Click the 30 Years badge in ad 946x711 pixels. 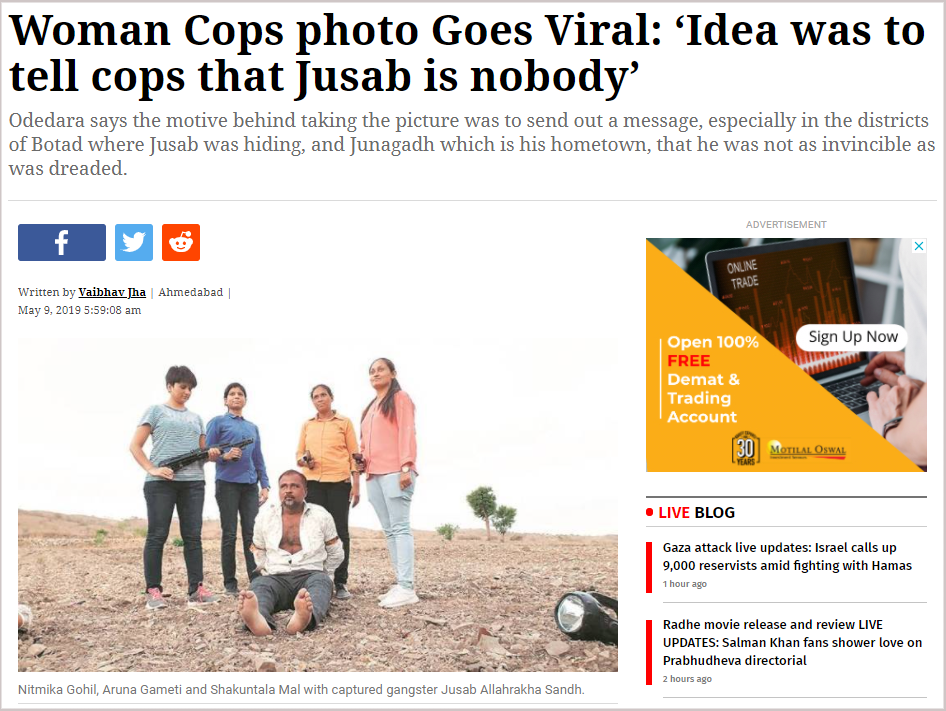coord(746,448)
